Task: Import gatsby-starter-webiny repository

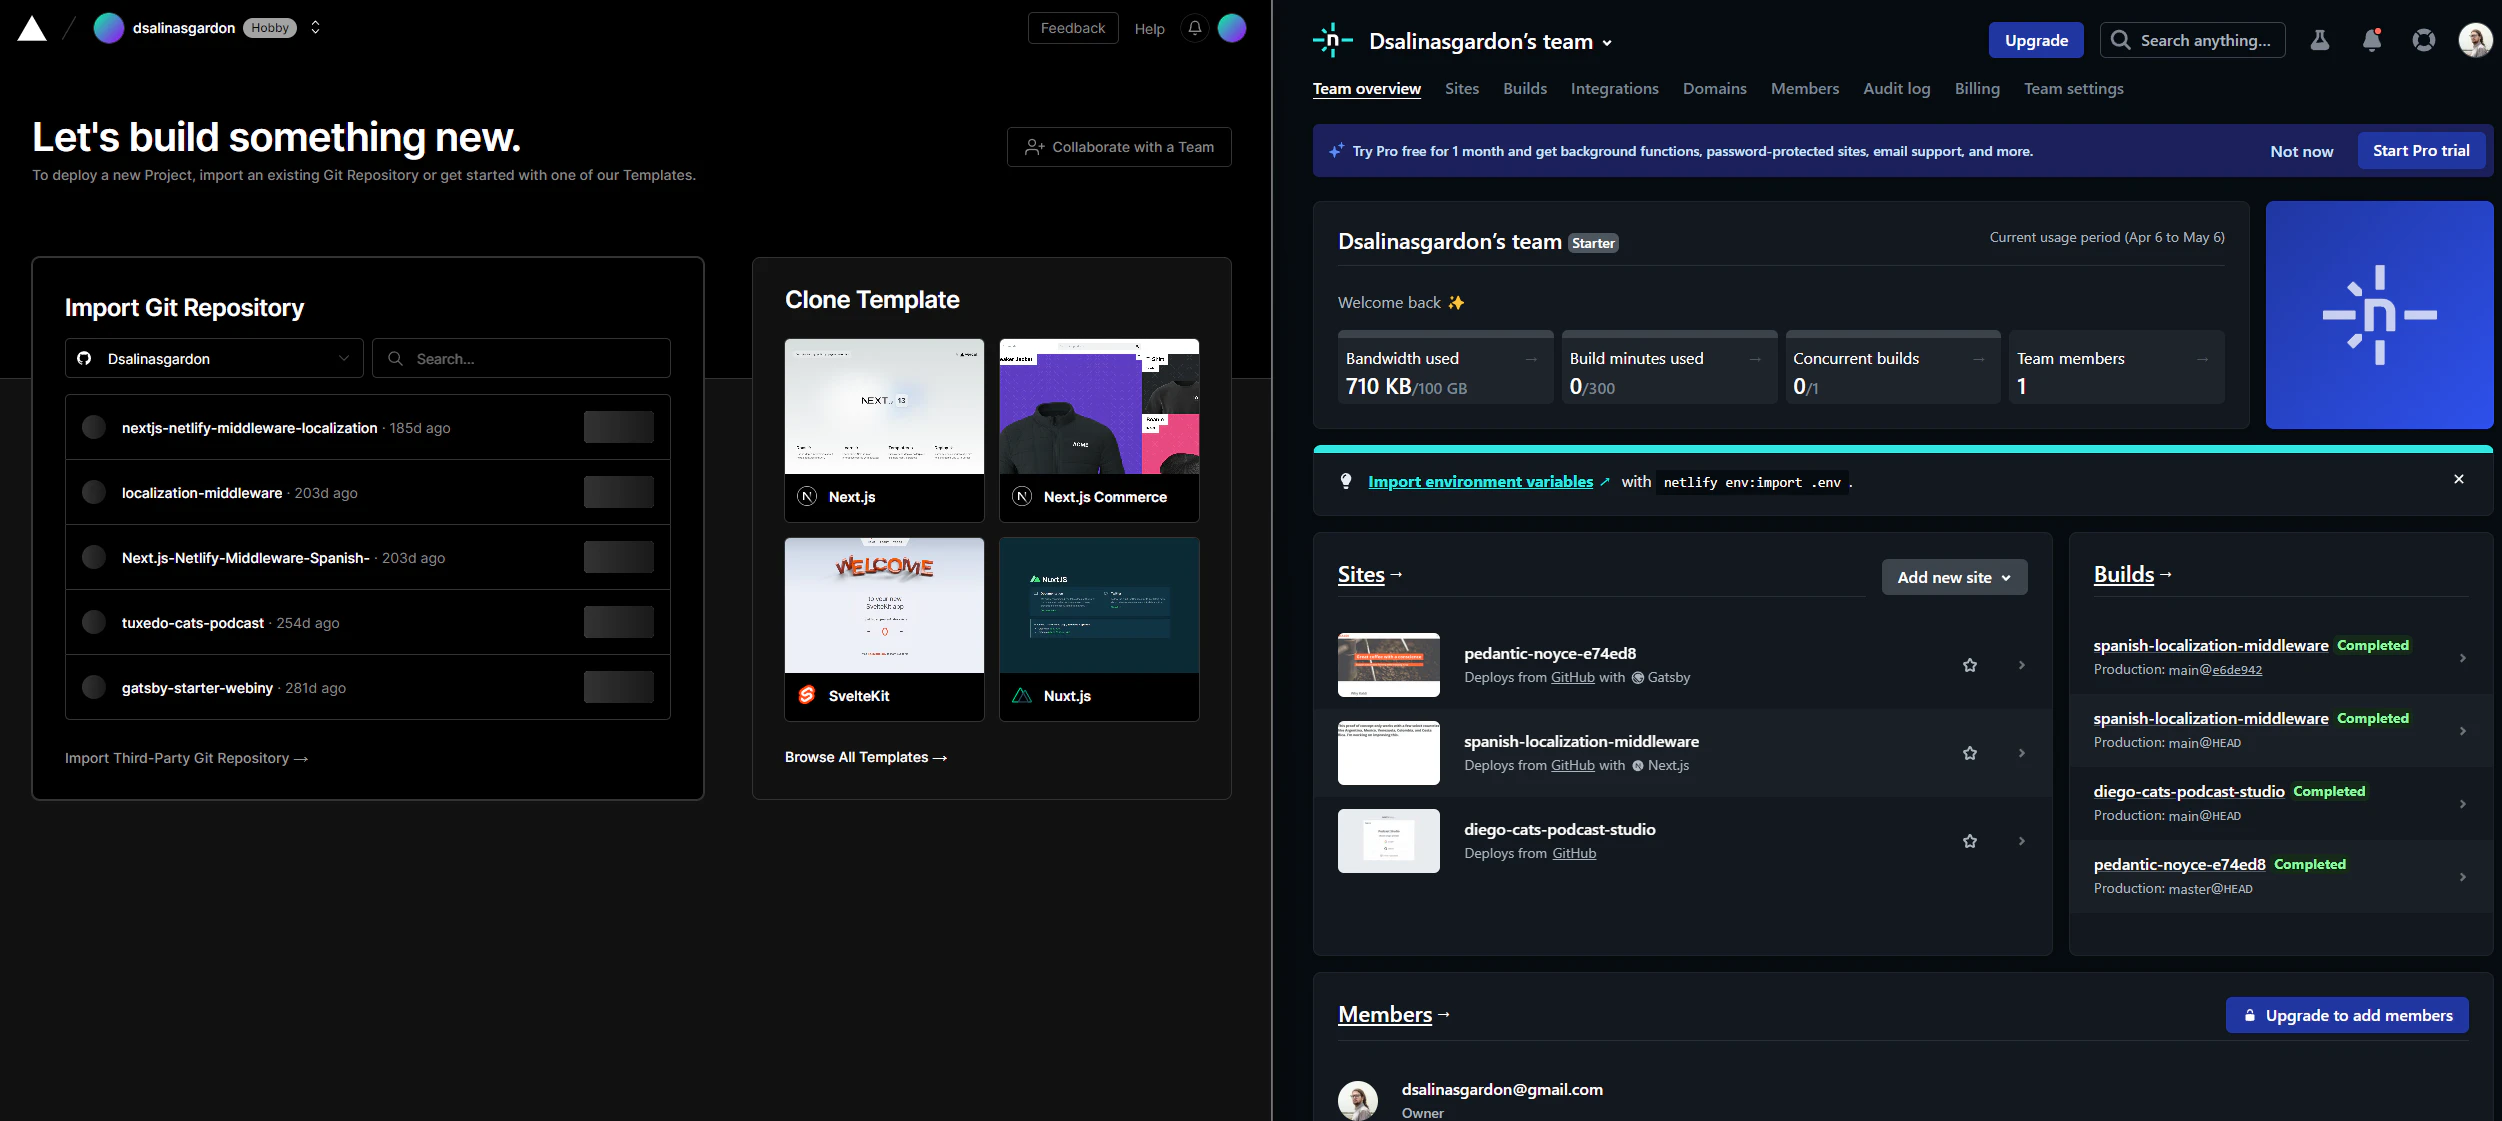Action: (619, 687)
